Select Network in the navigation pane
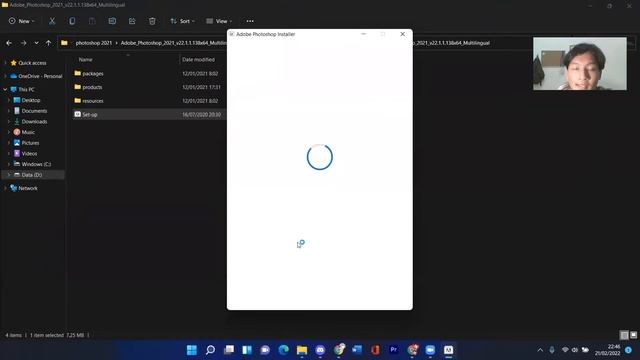This screenshot has width=640, height=360. (x=27, y=188)
